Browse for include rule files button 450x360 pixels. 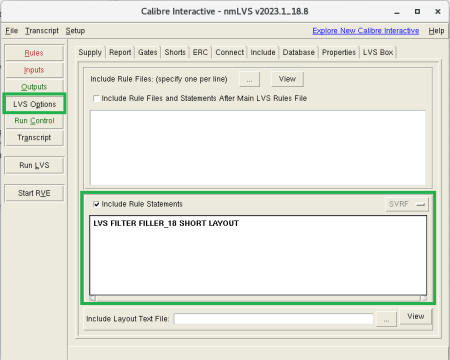(x=249, y=79)
